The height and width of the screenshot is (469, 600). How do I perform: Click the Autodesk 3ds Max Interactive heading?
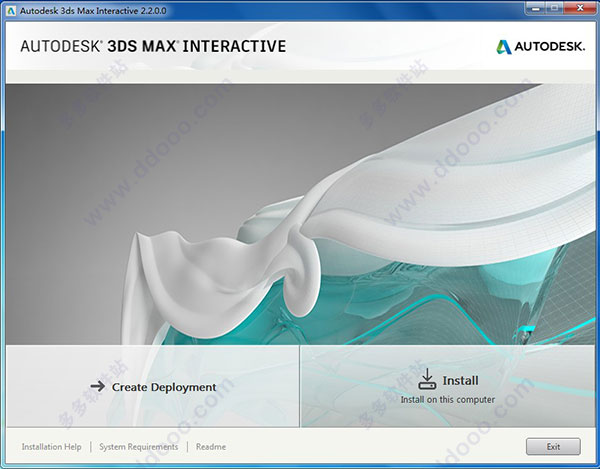153,46
